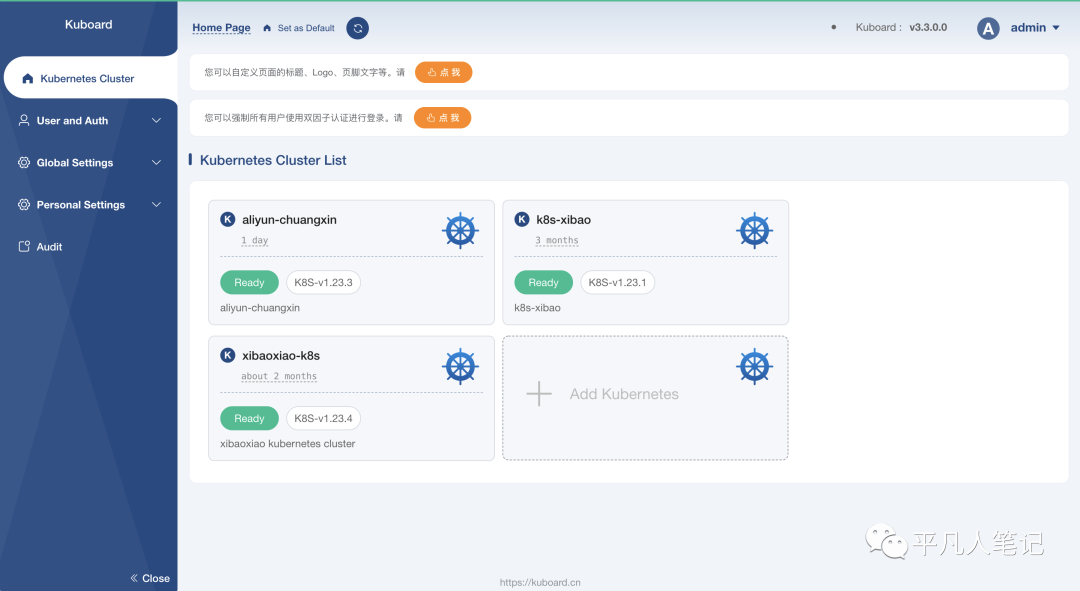Image resolution: width=1080 pixels, height=591 pixels.
Task: Click the admin username label
Action: click(1028, 28)
